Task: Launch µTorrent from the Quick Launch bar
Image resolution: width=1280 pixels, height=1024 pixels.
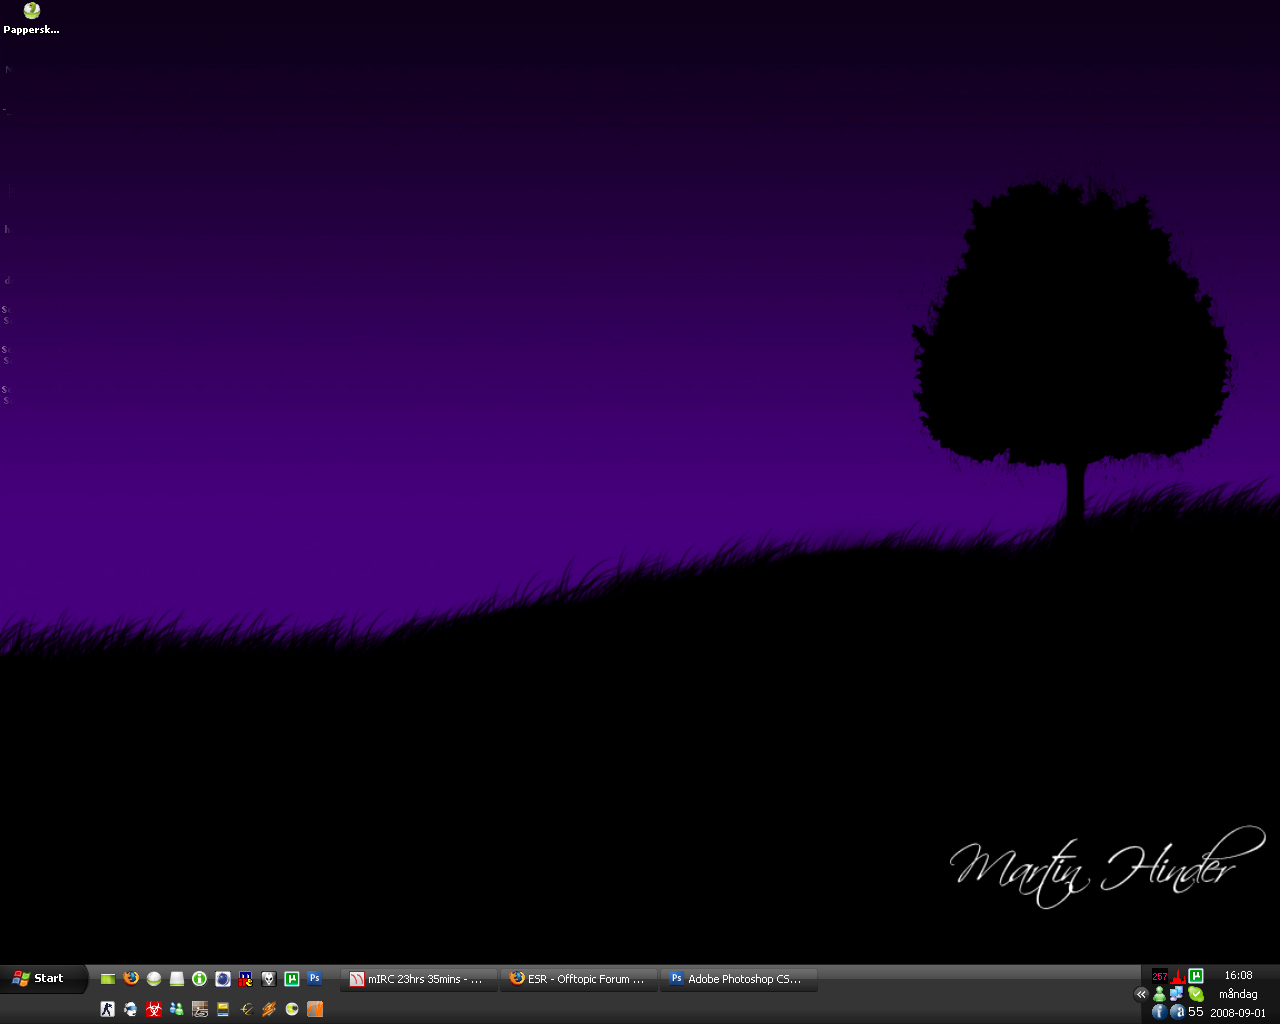Action: (x=292, y=979)
